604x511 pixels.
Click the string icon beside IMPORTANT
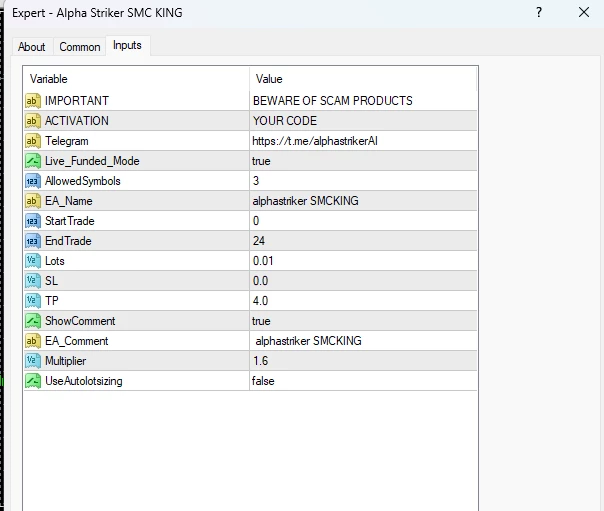33,101
